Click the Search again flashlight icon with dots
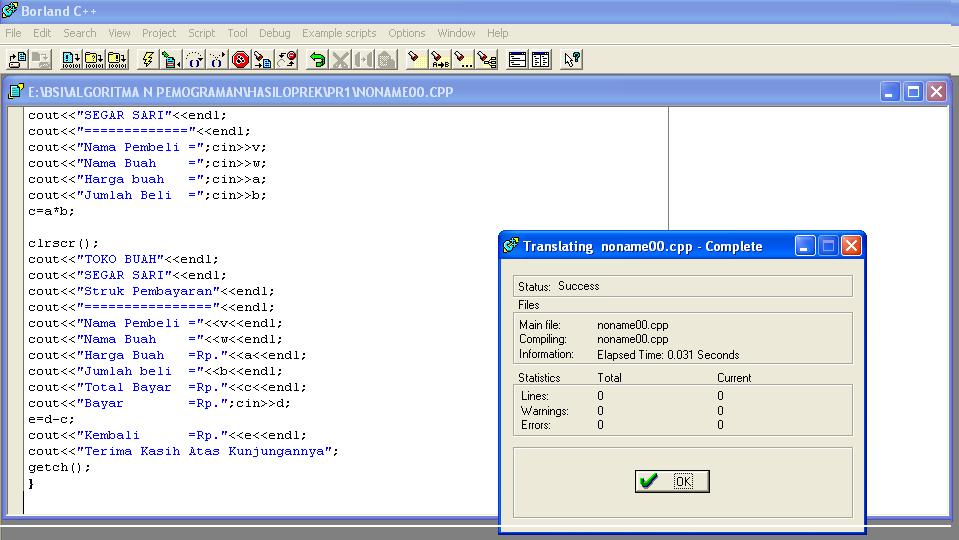959x540 pixels. coord(463,59)
